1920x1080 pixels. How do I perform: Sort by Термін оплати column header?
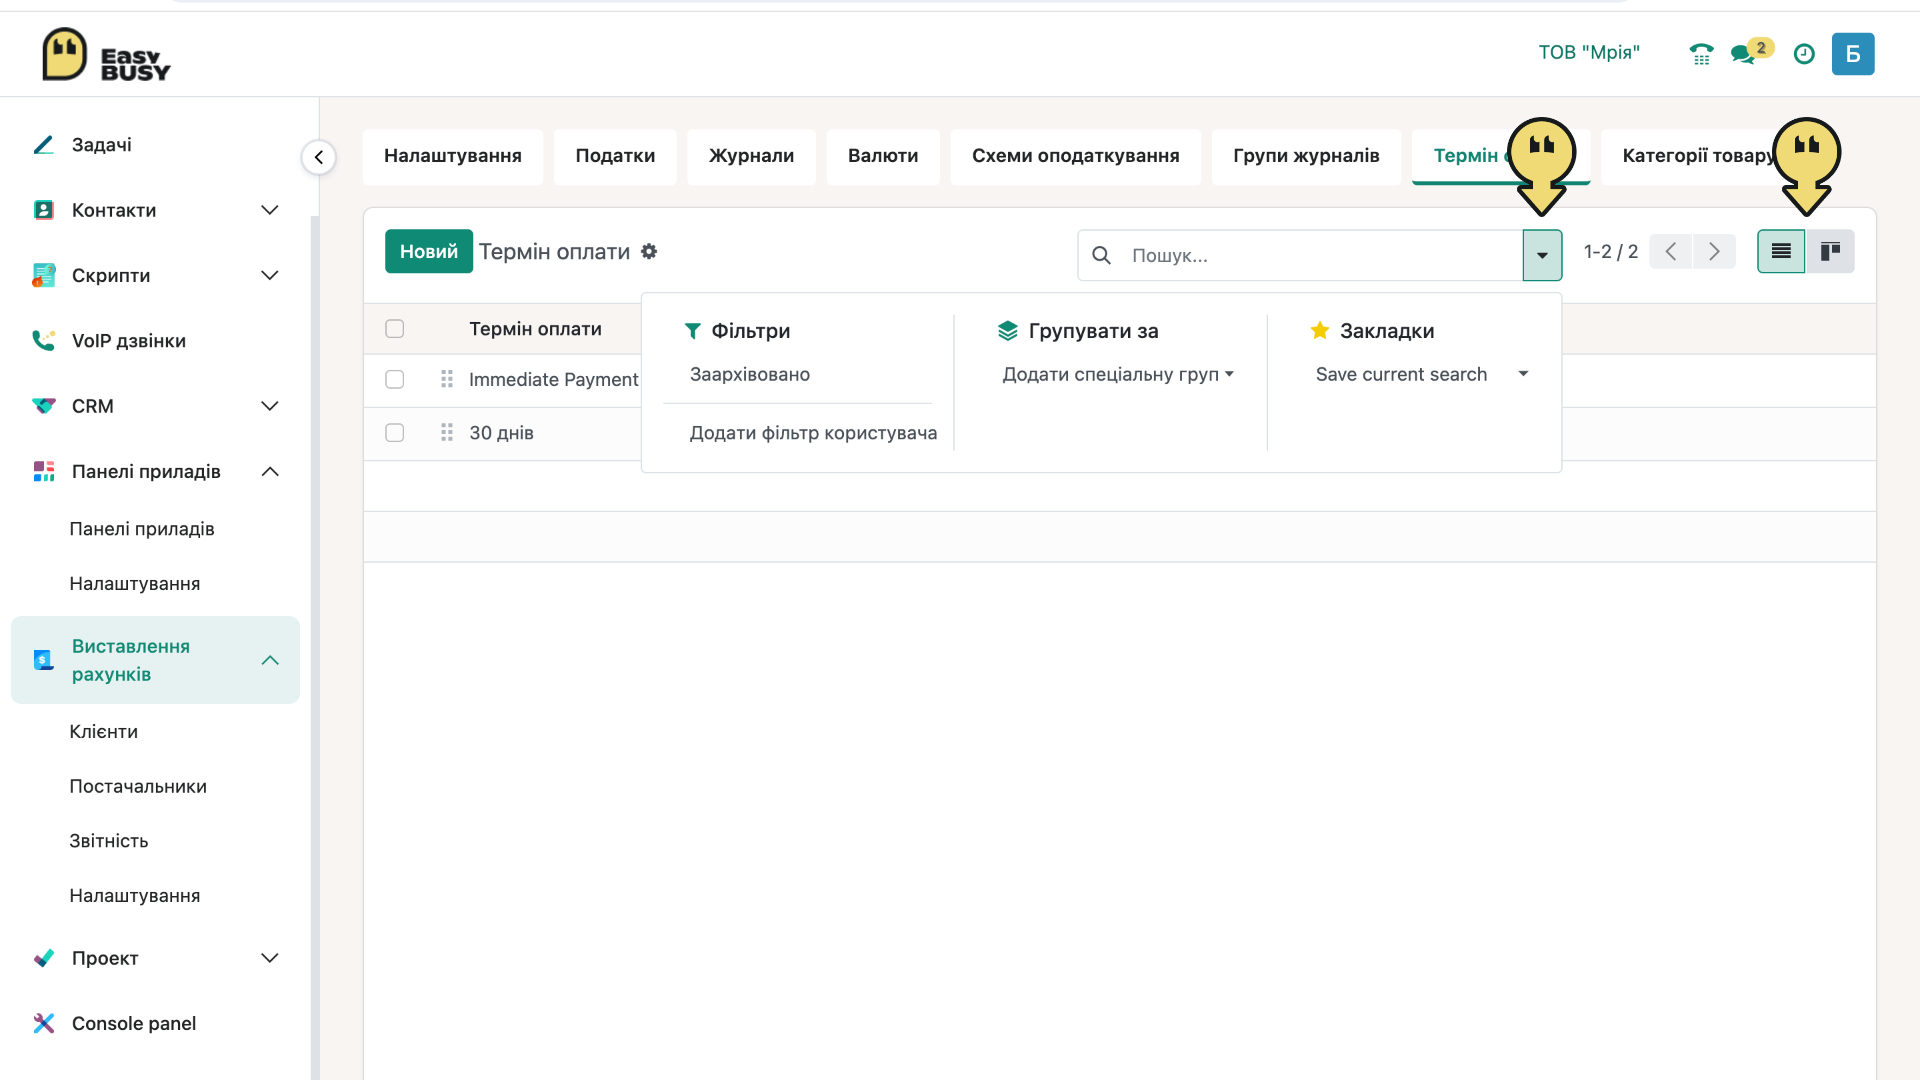click(x=535, y=329)
